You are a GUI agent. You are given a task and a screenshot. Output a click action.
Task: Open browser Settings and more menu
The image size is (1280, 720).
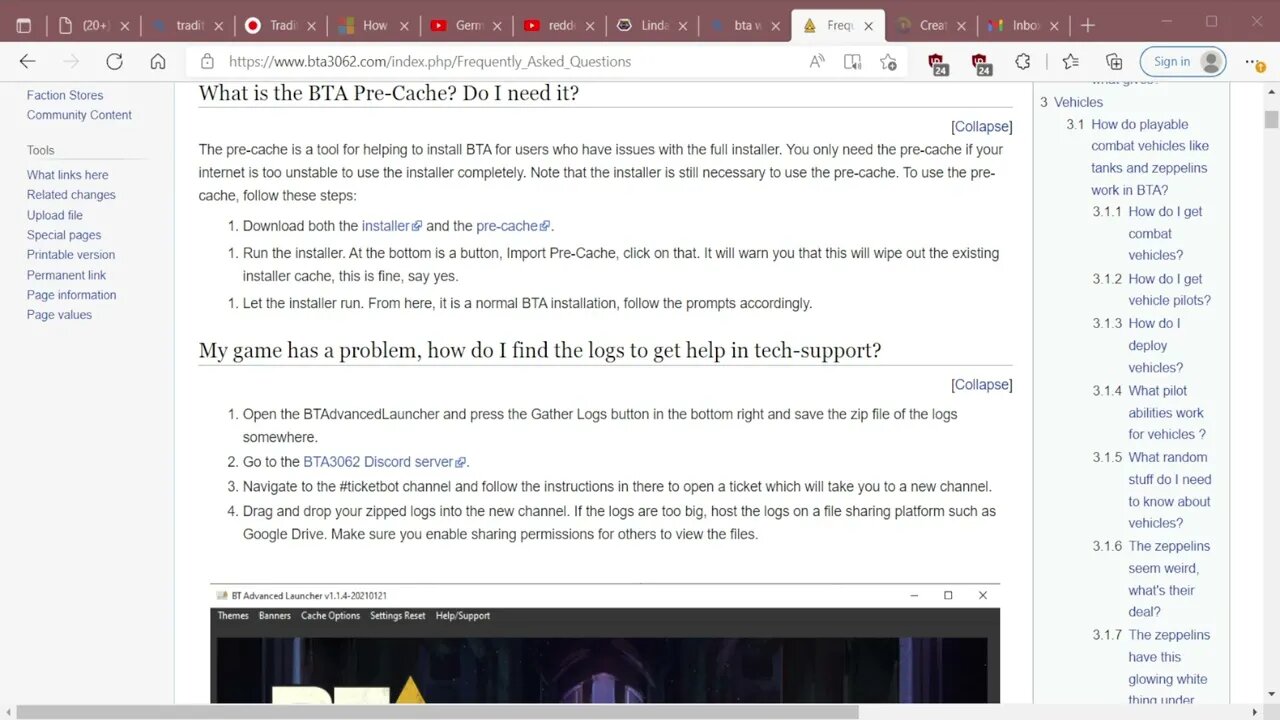[1255, 62]
